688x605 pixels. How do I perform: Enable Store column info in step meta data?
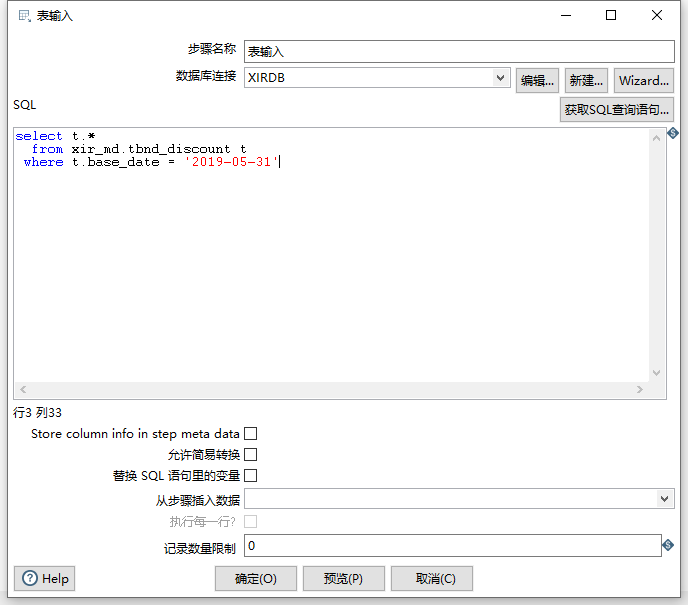click(x=251, y=433)
